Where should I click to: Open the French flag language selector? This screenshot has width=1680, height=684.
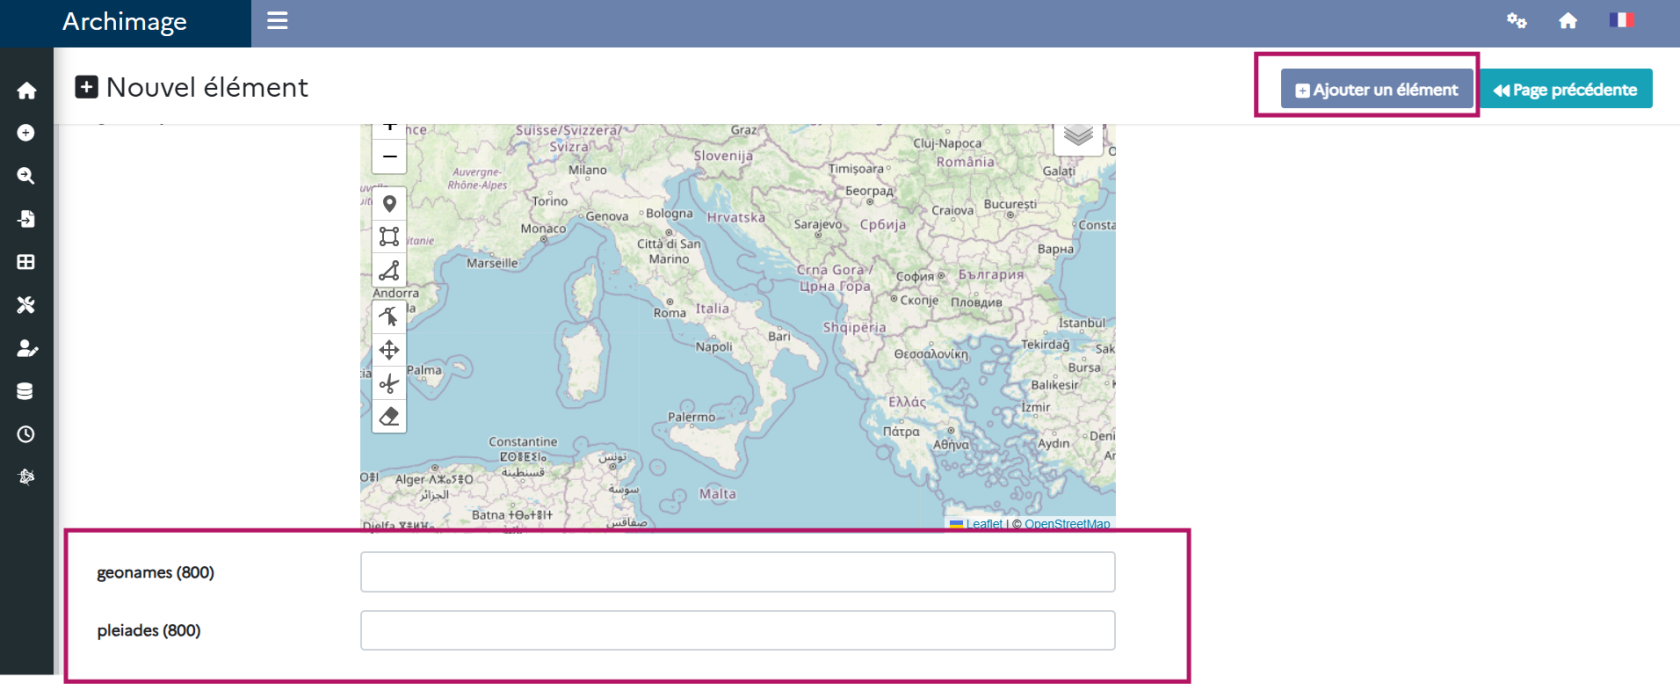pos(1620,20)
